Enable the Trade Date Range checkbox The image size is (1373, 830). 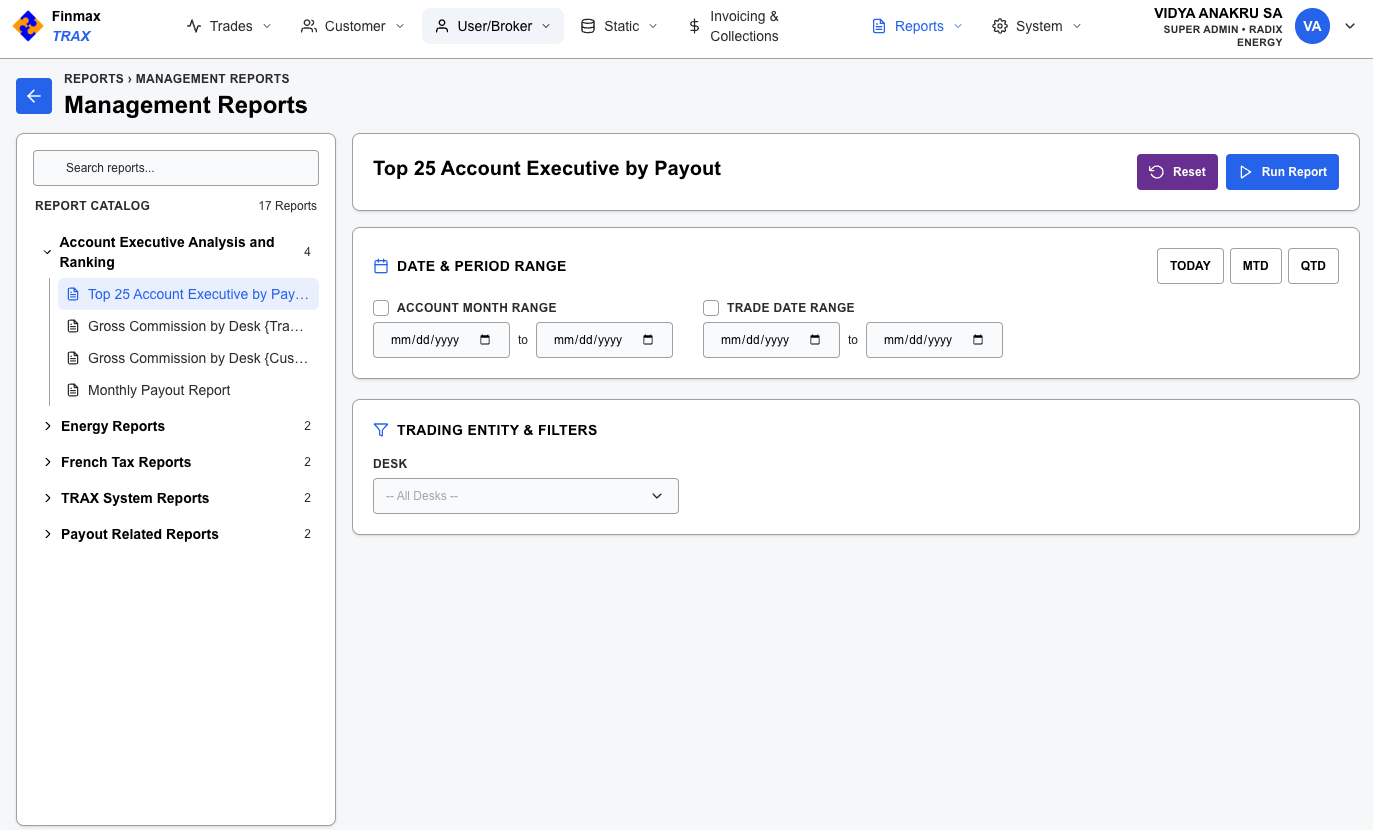(x=711, y=308)
